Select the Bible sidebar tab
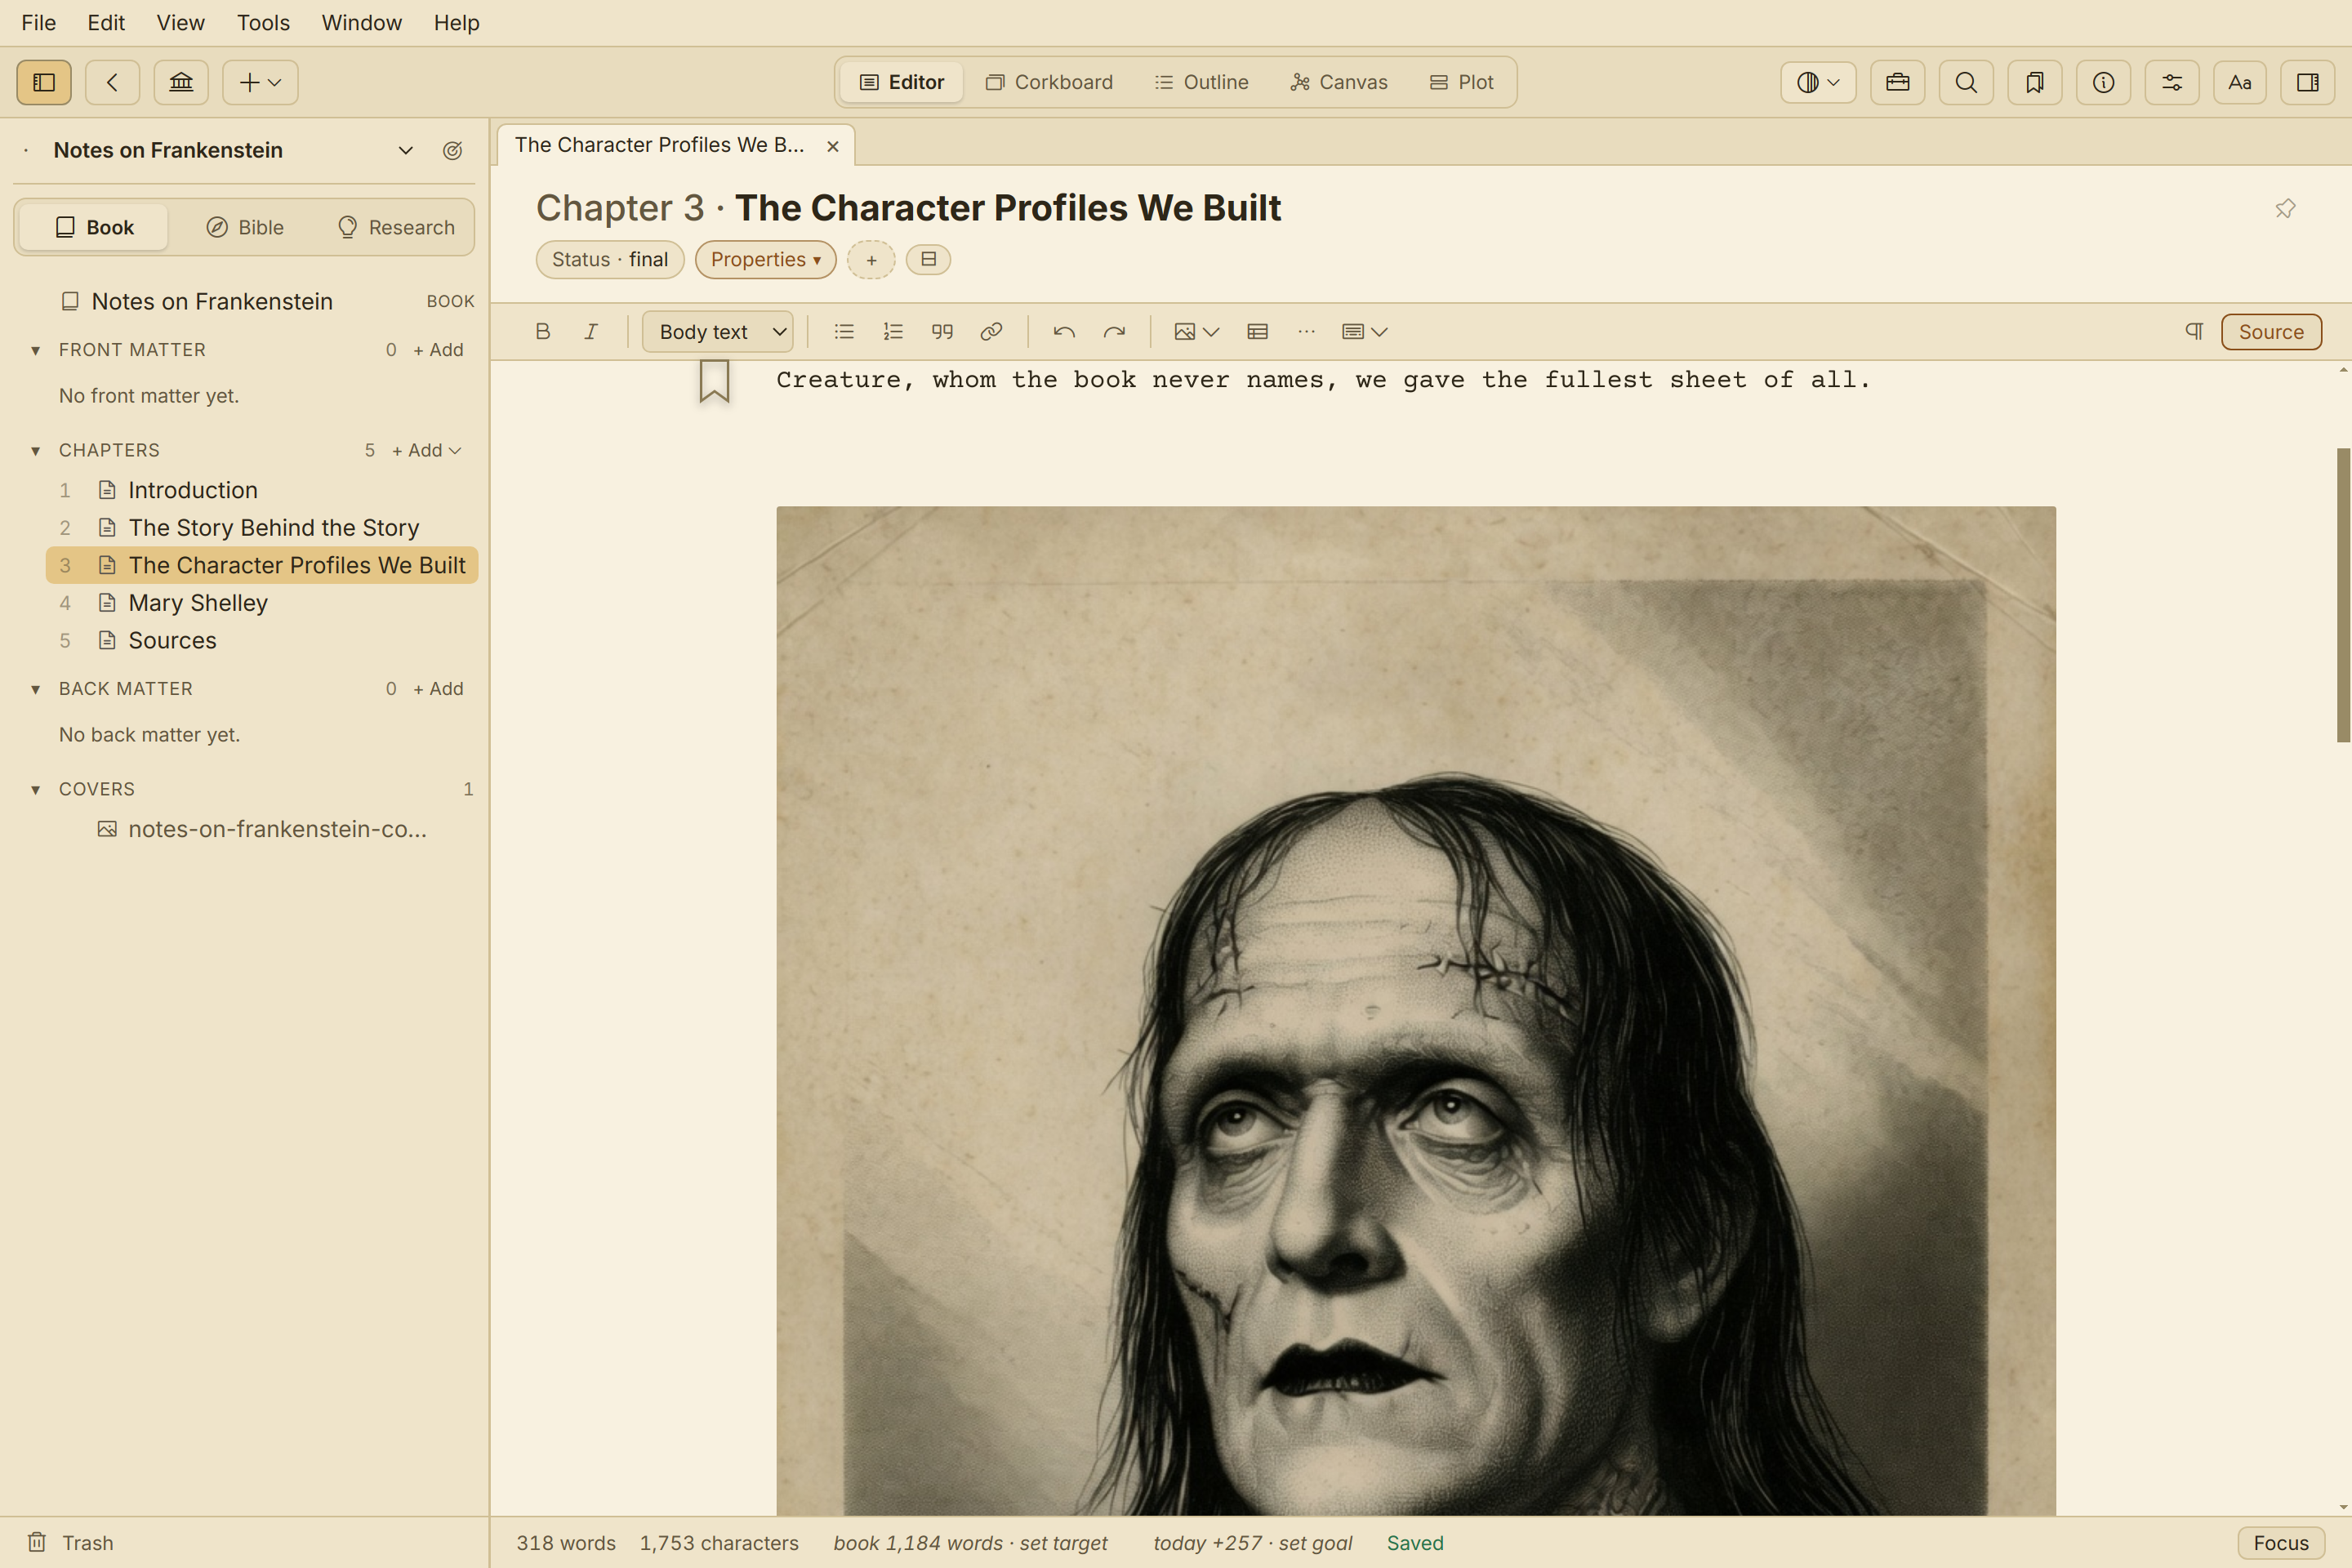The width and height of the screenshot is (2352, 1568). coord(246,227)
